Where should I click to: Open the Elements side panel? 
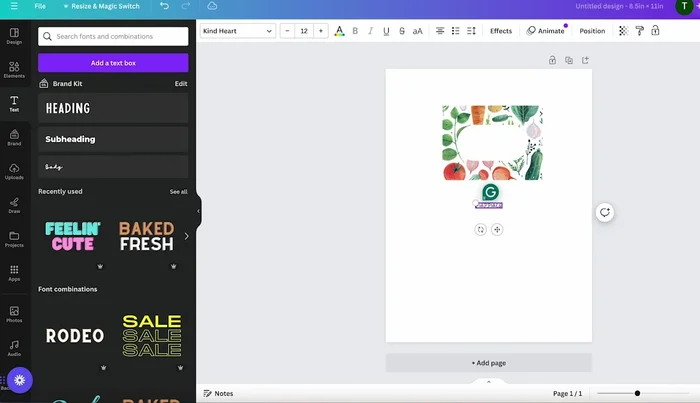click(14, 70)
